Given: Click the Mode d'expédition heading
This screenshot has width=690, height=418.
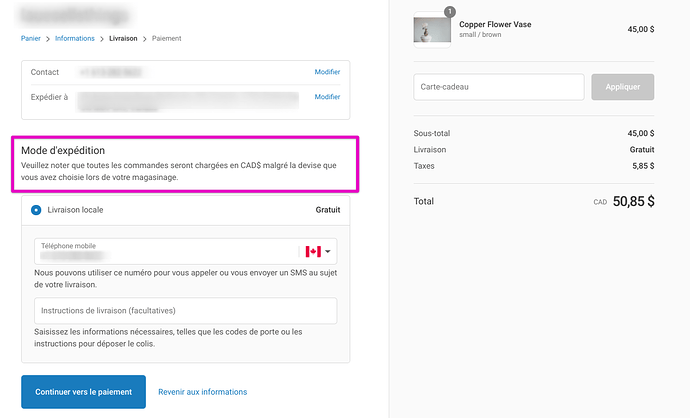Looking at the screenshot, I should 63,150.
